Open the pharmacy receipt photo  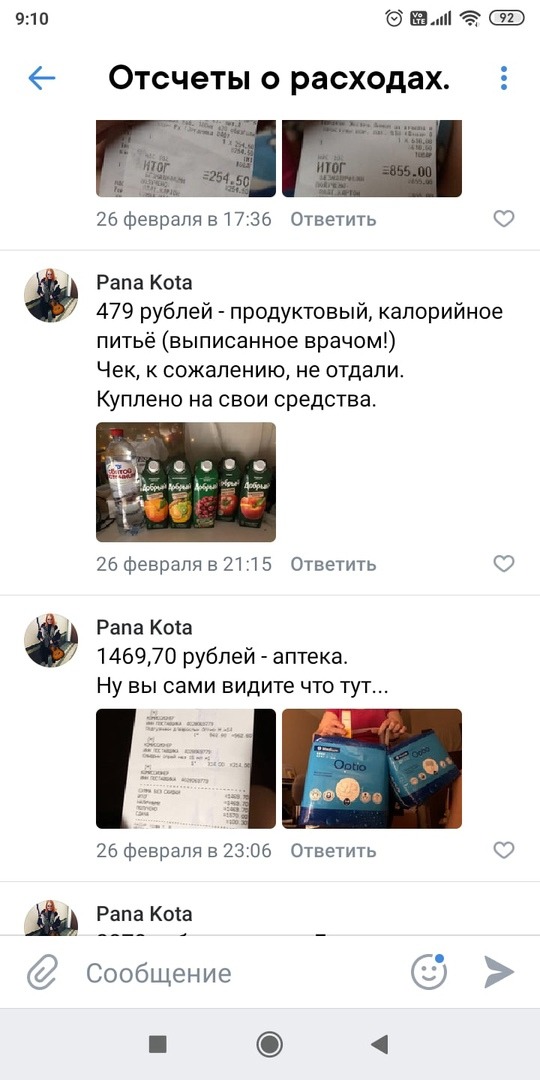pos(186,769)
